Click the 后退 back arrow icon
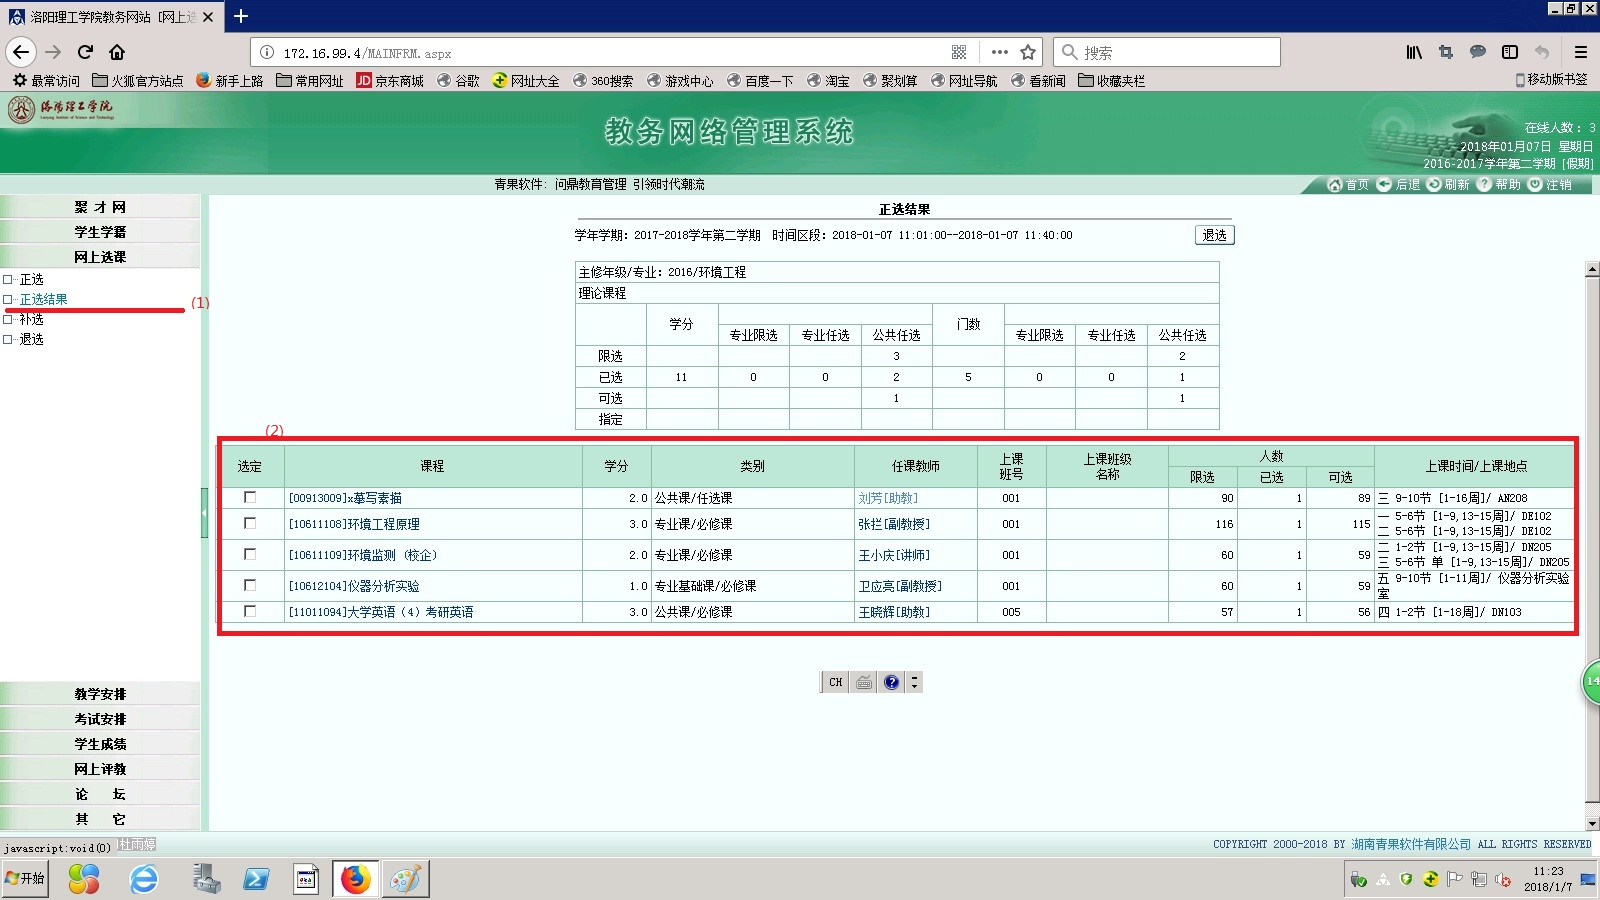 click(x=1384, y=184)
